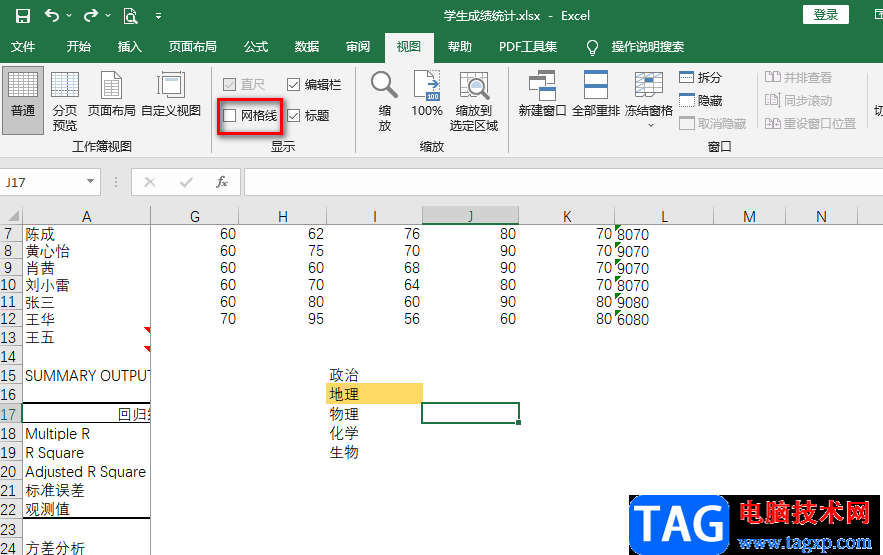Select column L header
The width and height of the screenshot is (883, 555).
pyautogui.click(x=665, y=216)
